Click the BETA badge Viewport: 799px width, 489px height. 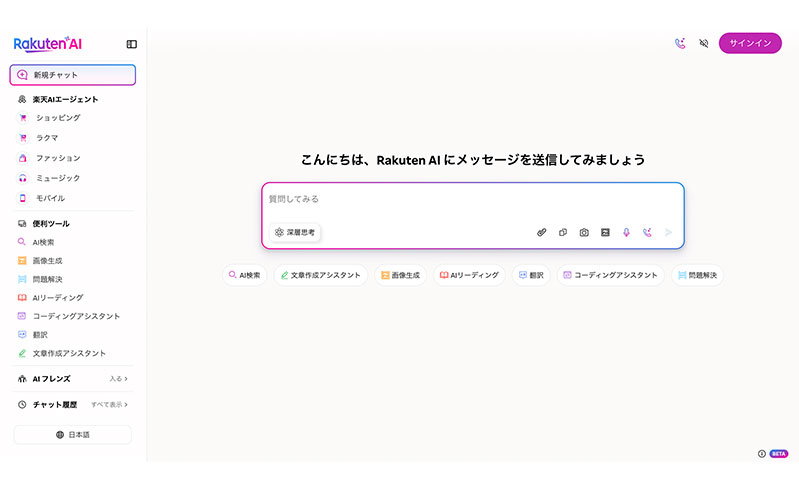click(x=779, y=454)
